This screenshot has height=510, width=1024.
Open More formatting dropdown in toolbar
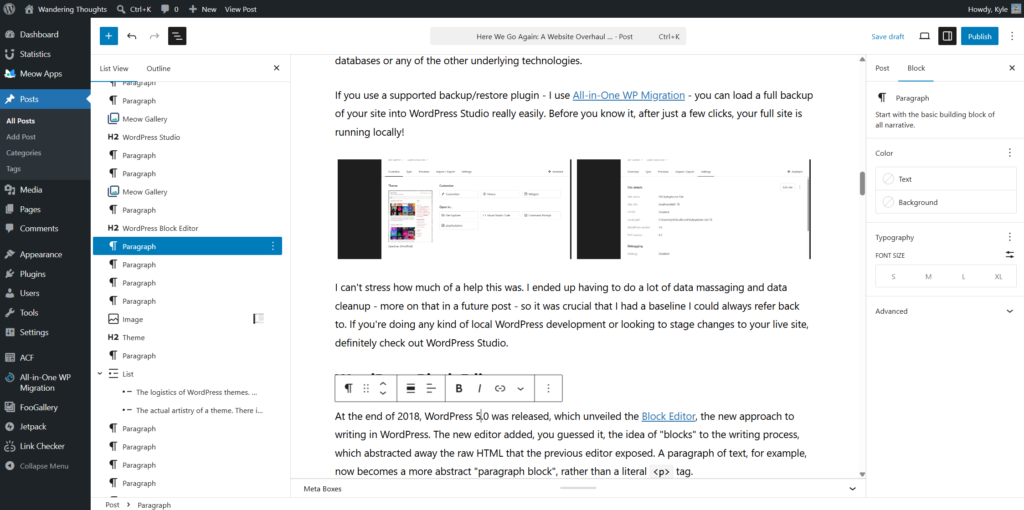click(520, 389)
